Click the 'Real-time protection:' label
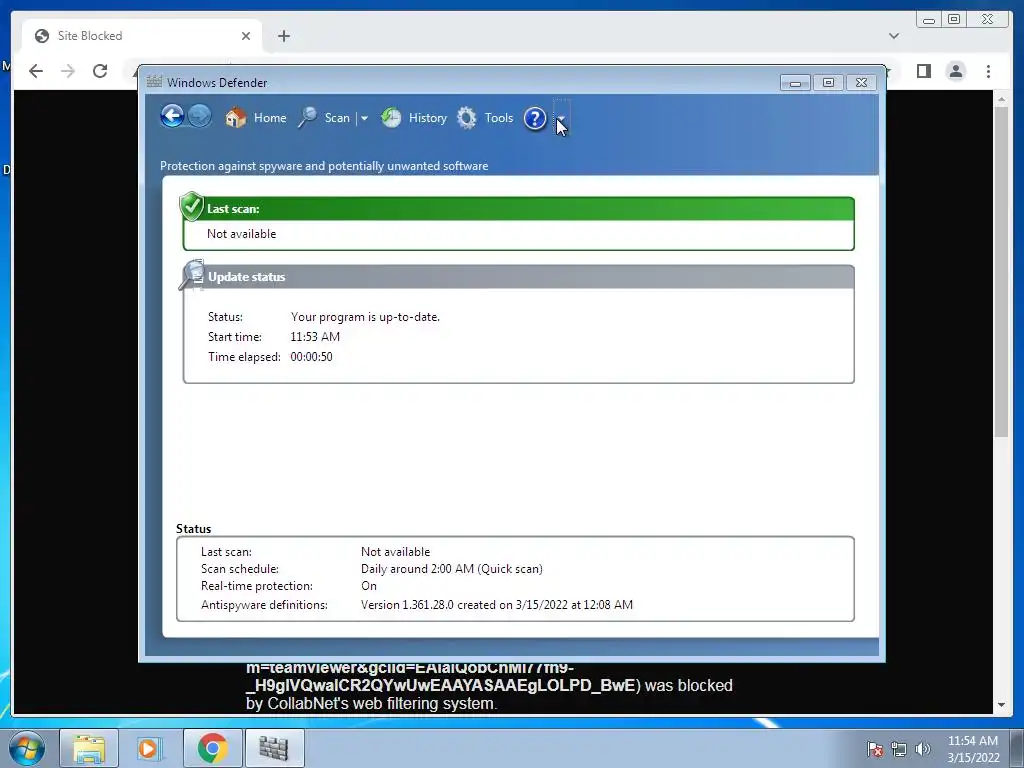1024x768 pixels. coord(257,586)
